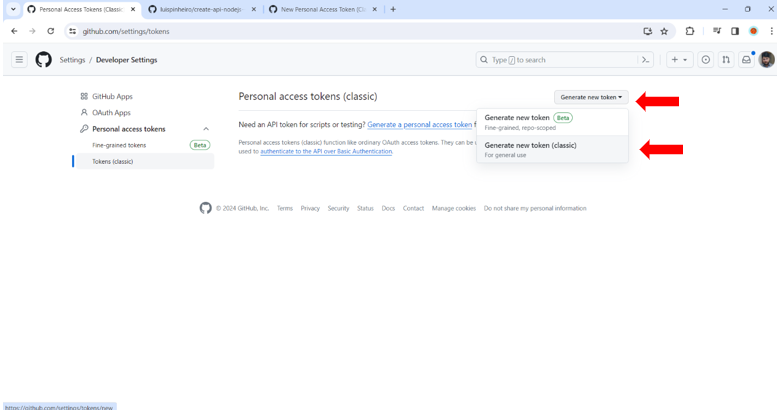Expand the Generate new token dropdown button
This screenshot has width=777, height=410.
pyautogui.click(x=591, y=97)
